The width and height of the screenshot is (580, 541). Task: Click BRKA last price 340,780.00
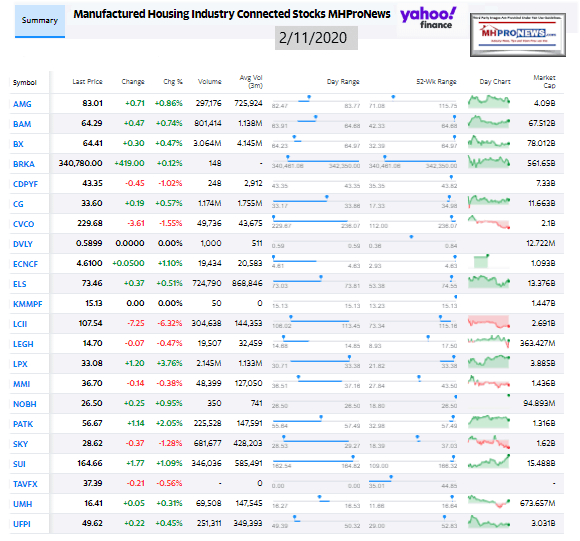(x=80, y=163)
